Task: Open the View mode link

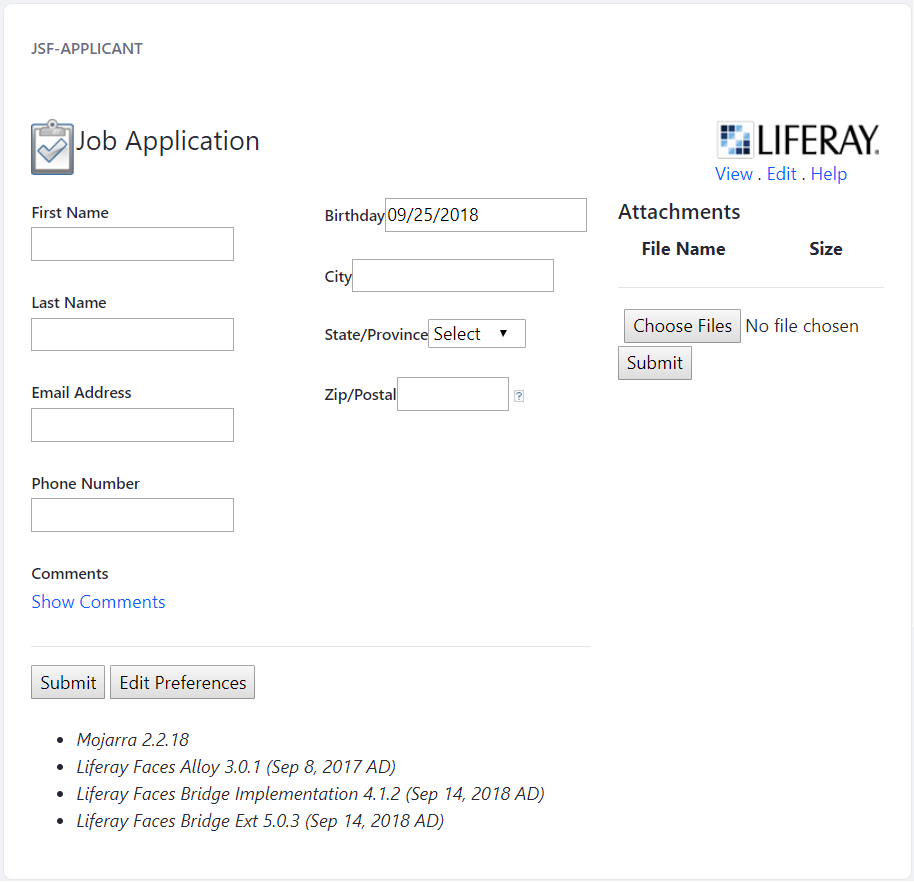Action: click(x=733, y=174)
